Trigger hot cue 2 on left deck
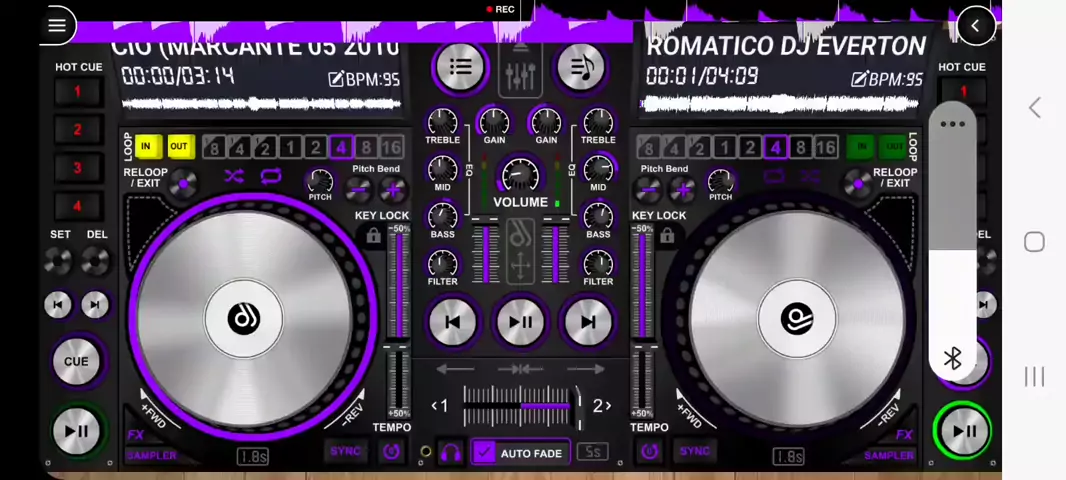The image size is (1066, 480). coord(77,129)
